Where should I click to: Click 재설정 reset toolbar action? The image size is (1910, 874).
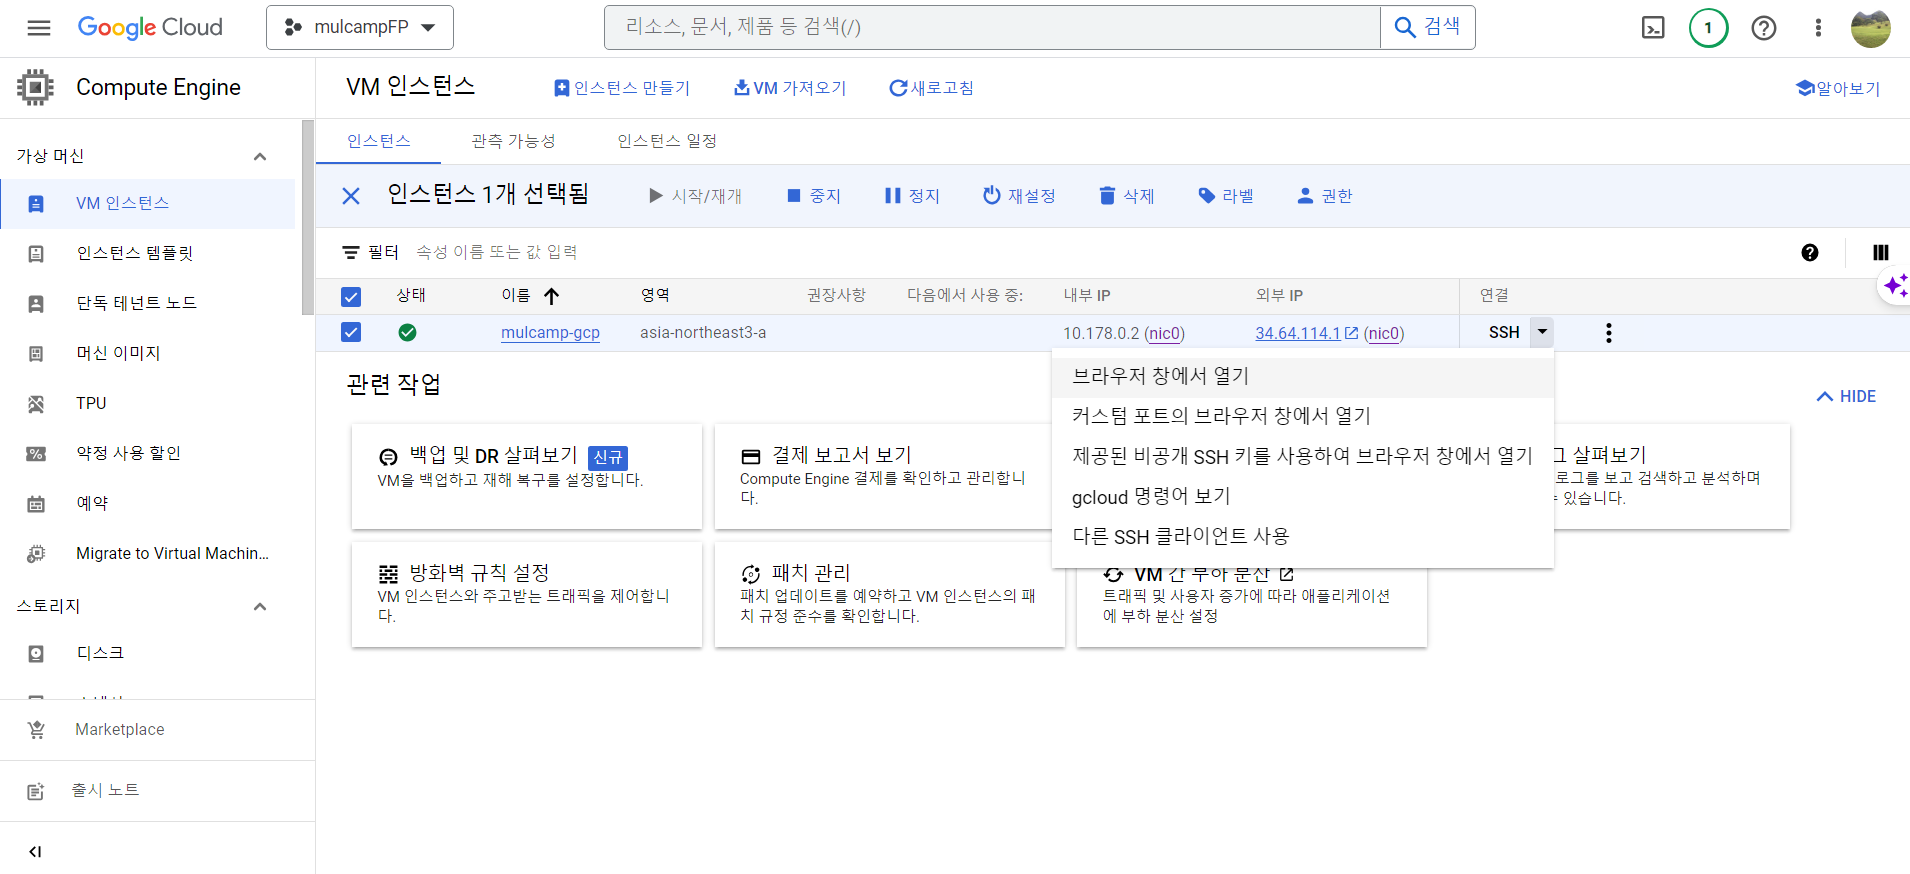(x=1019, y=196)
